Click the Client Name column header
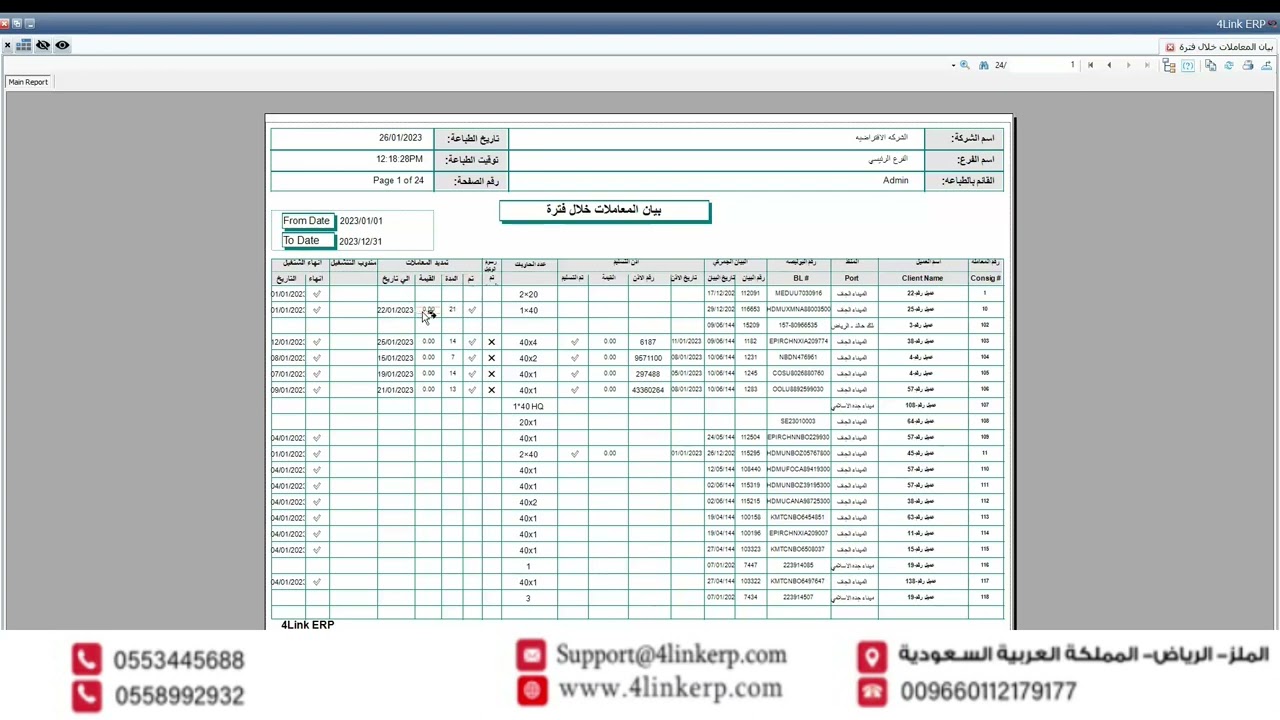Screen dimensions: 1280x720 pyautogui.click(x=922, y=278)
